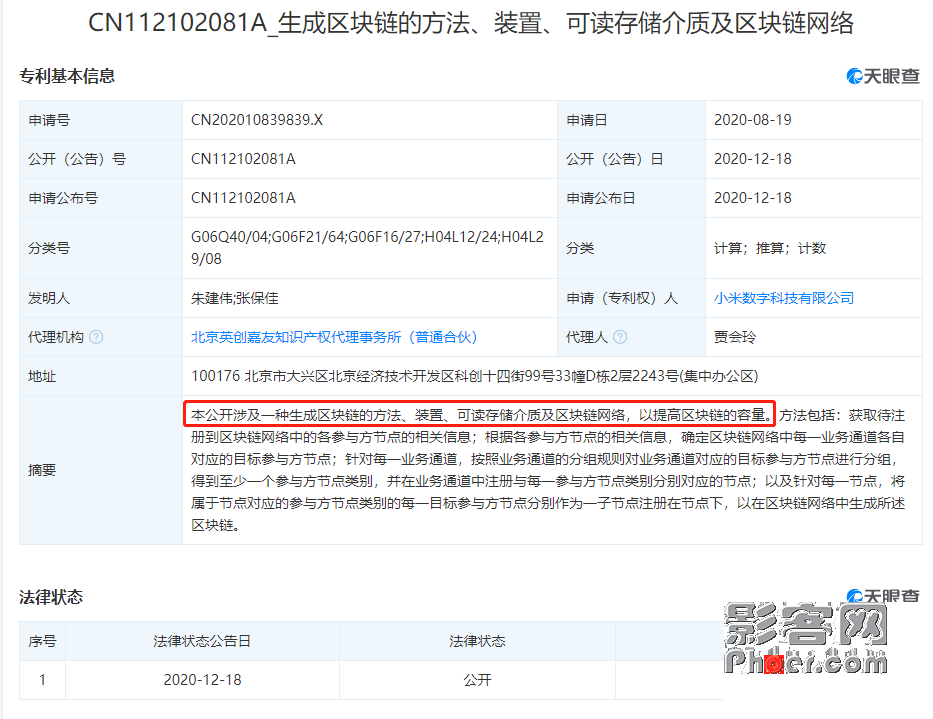Screen dimensions: 933x719
Task: Select the classification codes starting with G06Q40/04
Action: 367,248
